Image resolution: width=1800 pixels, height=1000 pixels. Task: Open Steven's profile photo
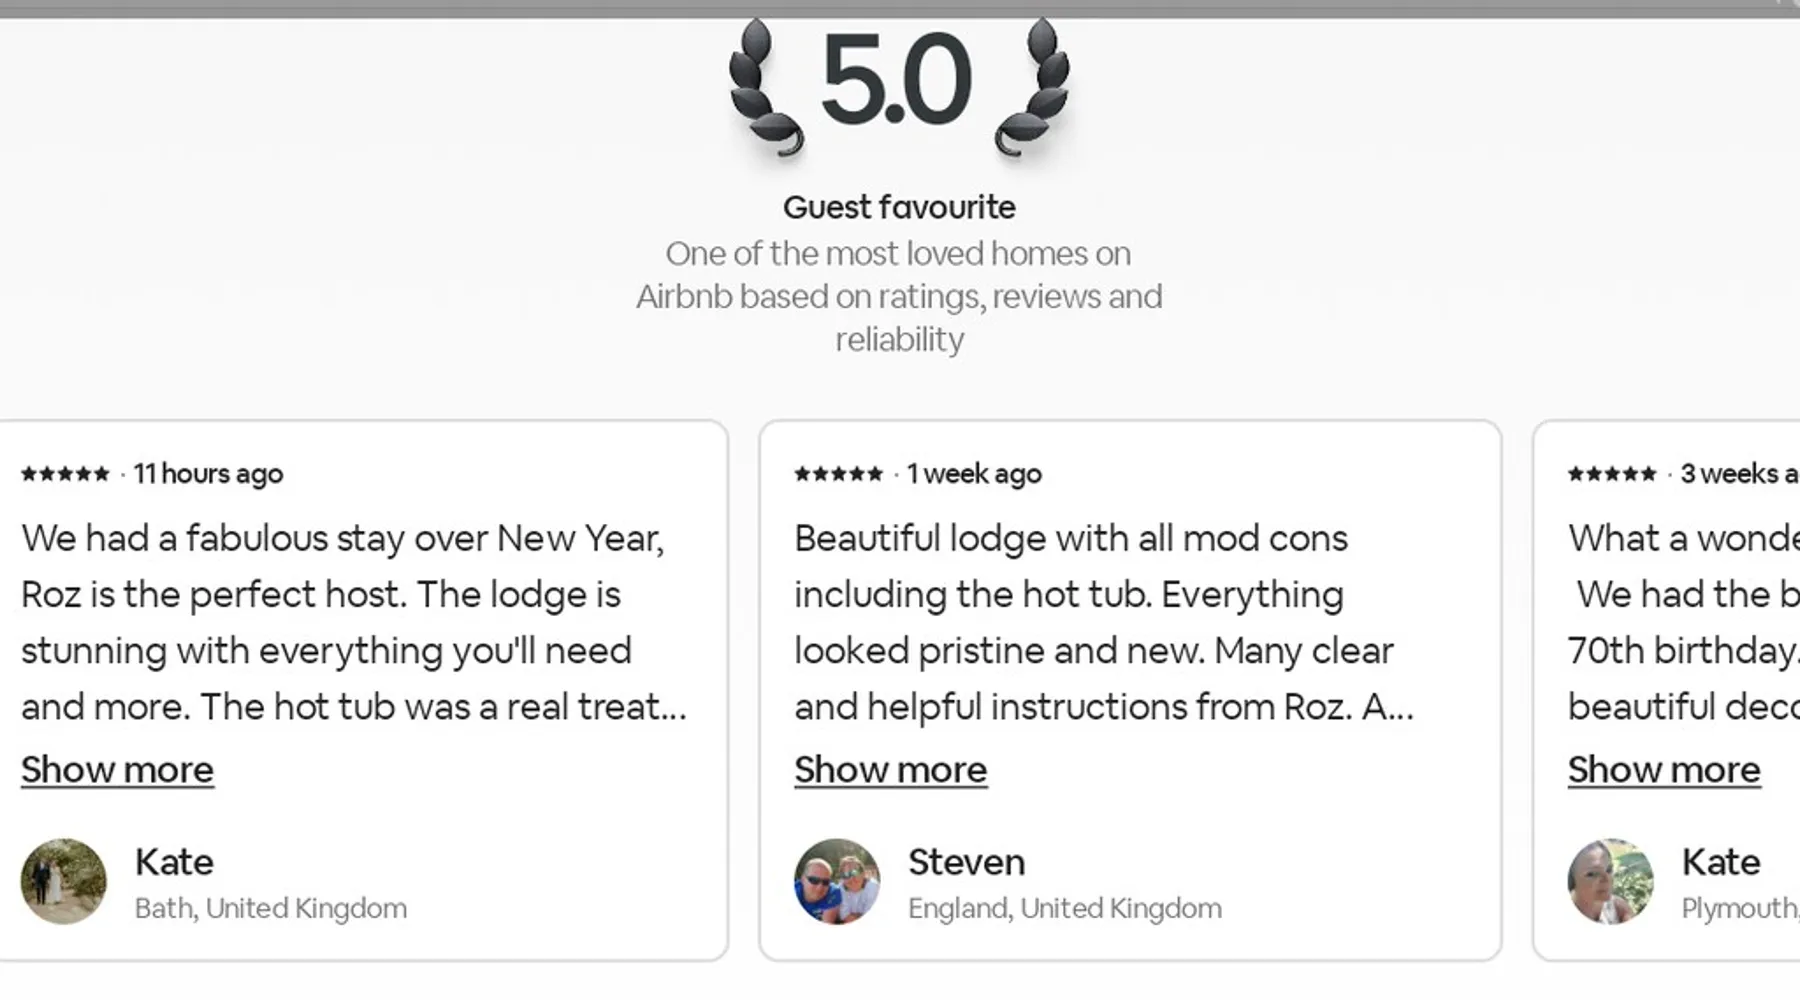[x=837, y=881]
